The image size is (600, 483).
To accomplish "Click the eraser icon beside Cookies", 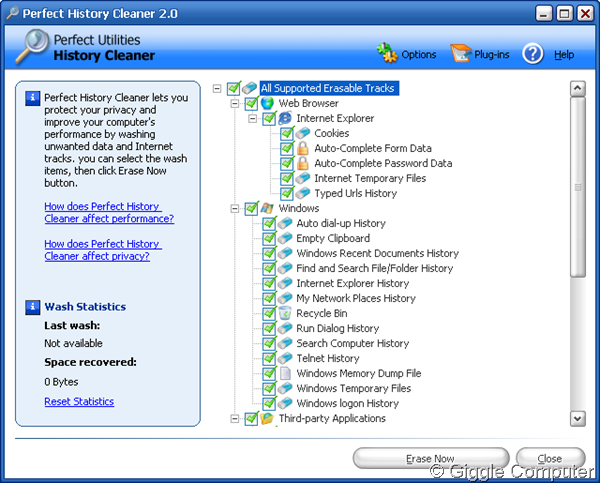I will tap(303, 133).
